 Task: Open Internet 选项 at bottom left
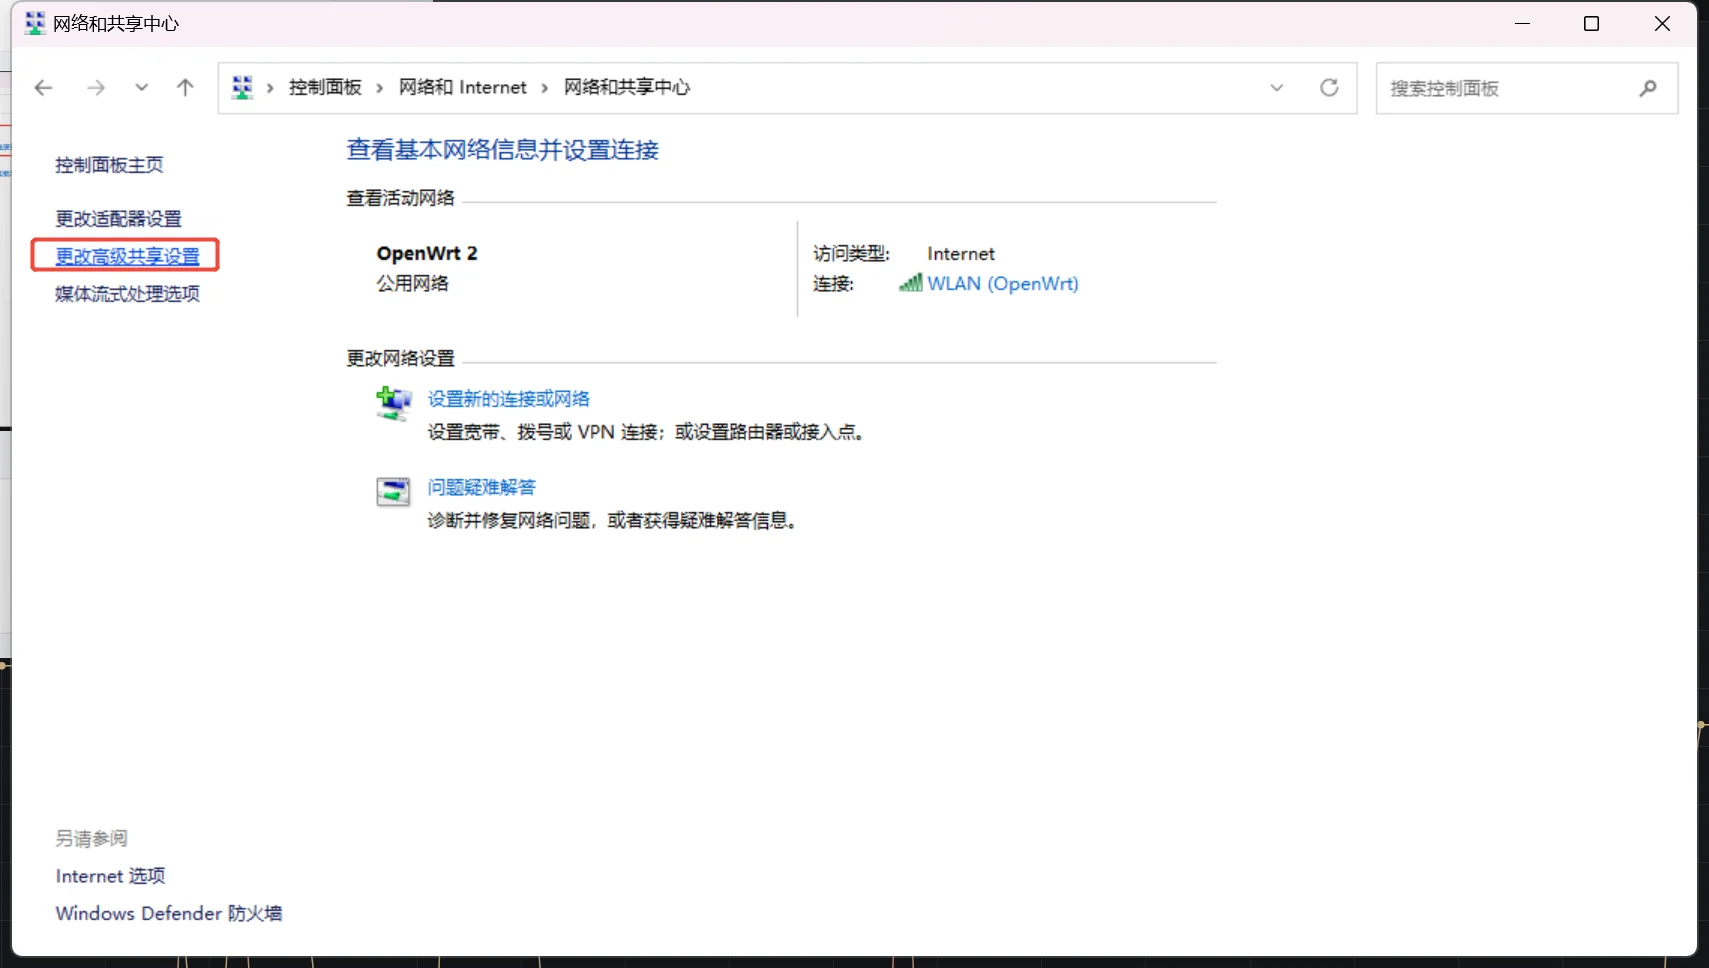click(x=110, y=875)
